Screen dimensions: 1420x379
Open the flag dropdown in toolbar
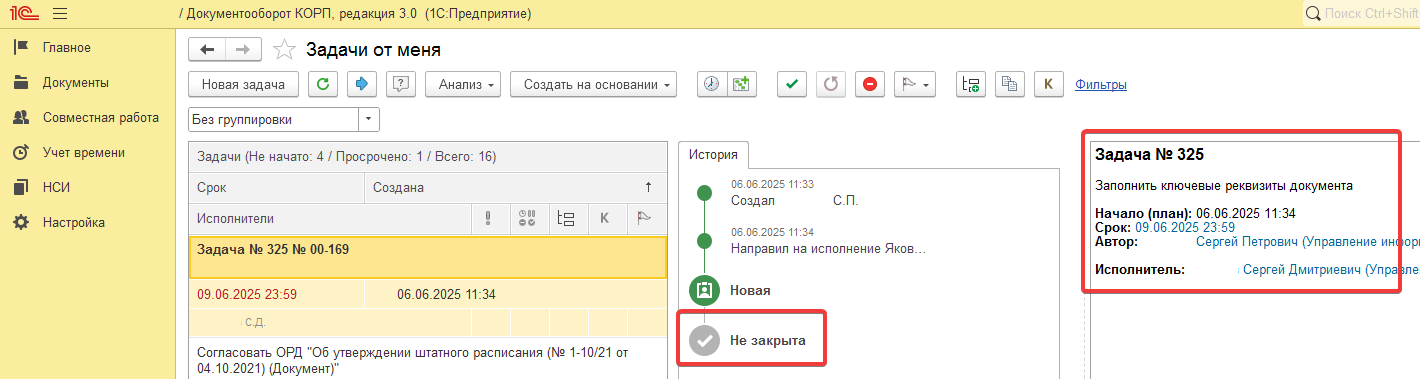(x=914, y=85)
